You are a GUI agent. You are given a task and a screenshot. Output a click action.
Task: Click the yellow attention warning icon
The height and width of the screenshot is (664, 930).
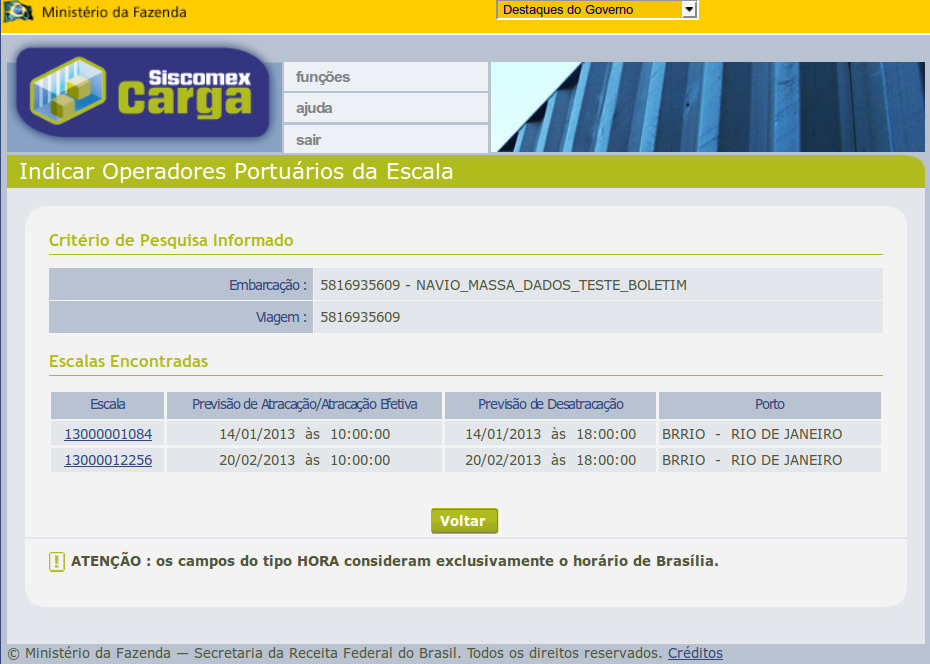tap(57, 561)
